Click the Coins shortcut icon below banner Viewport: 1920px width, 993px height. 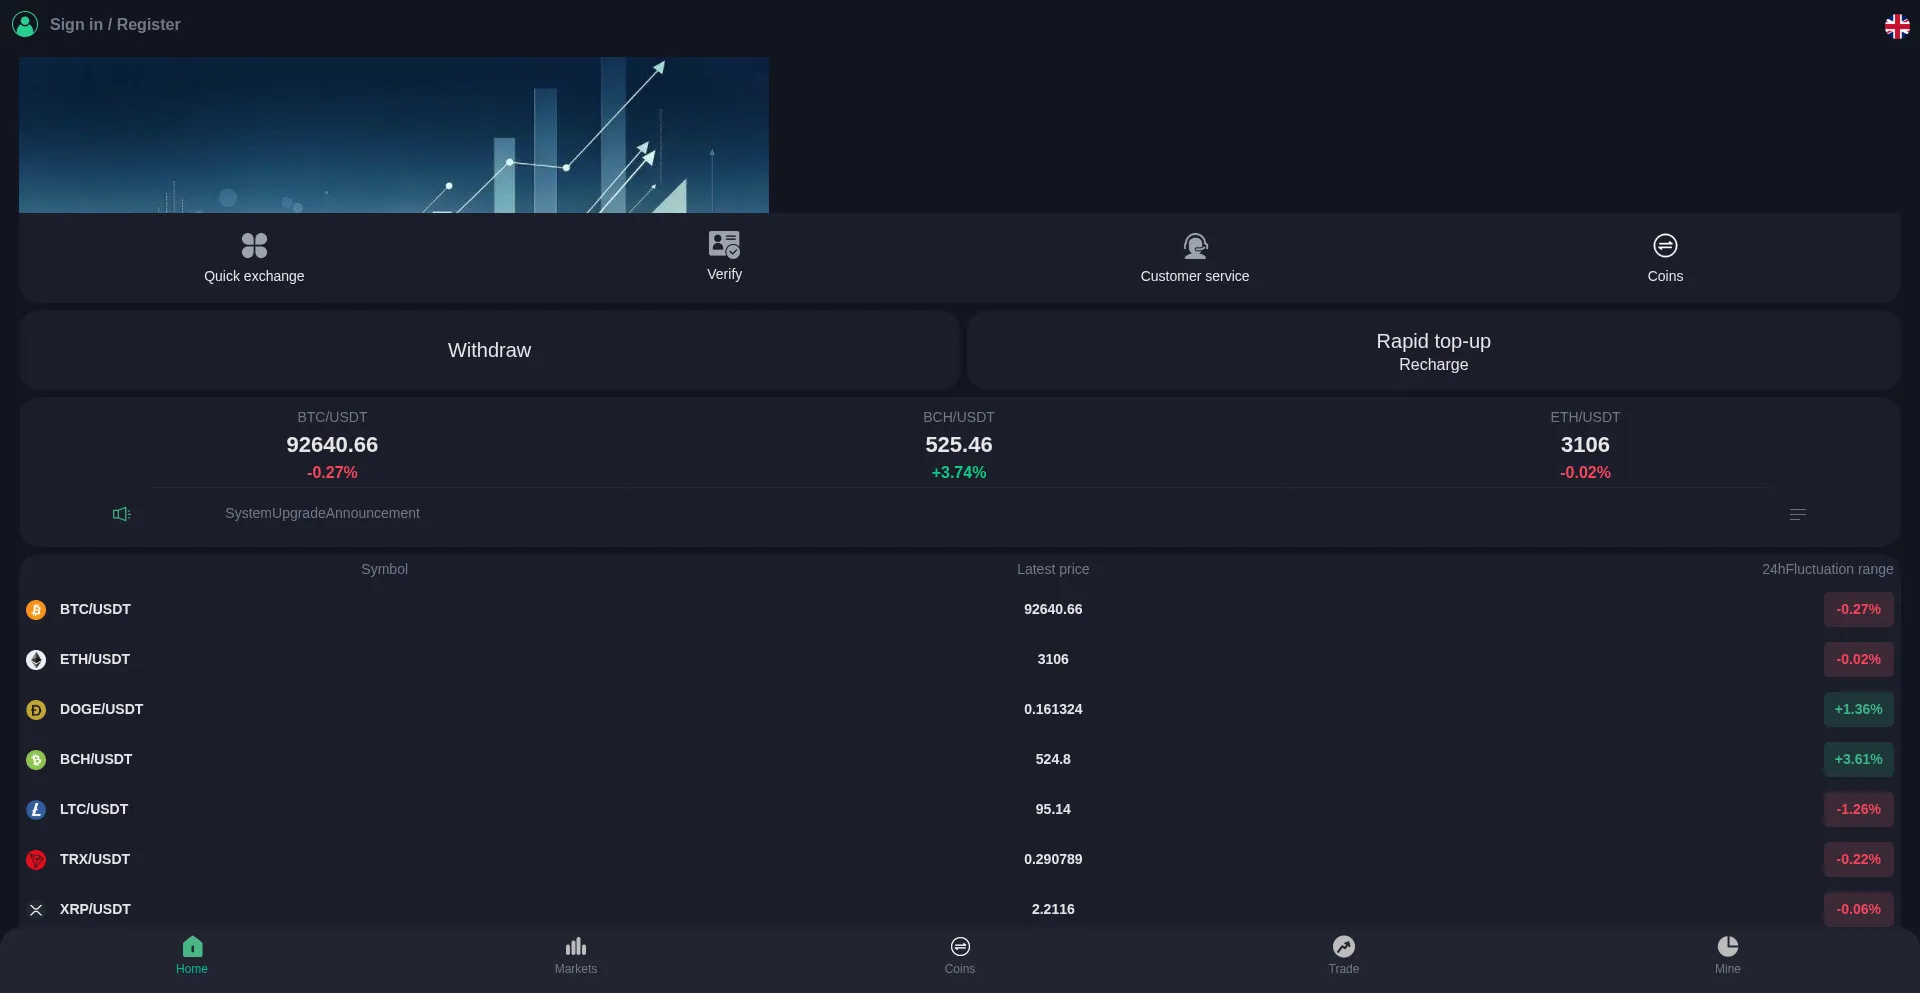1665,245
